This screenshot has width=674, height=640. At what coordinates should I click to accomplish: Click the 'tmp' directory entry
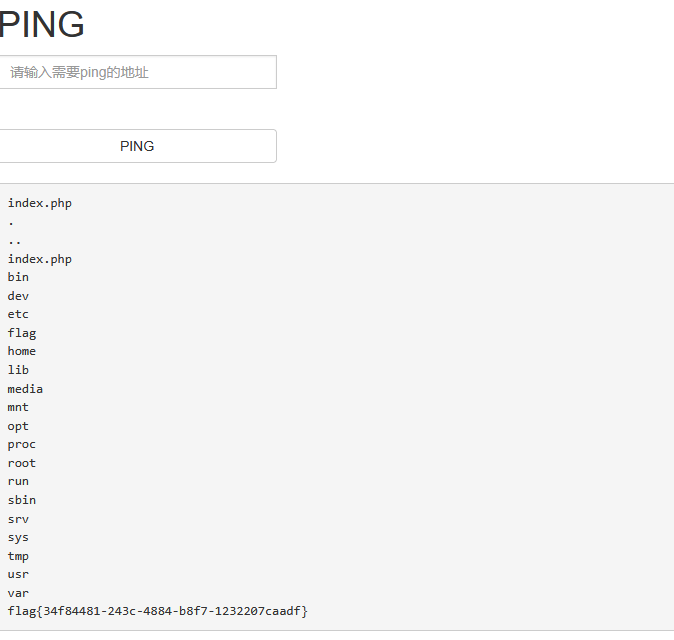coord(19,556)
